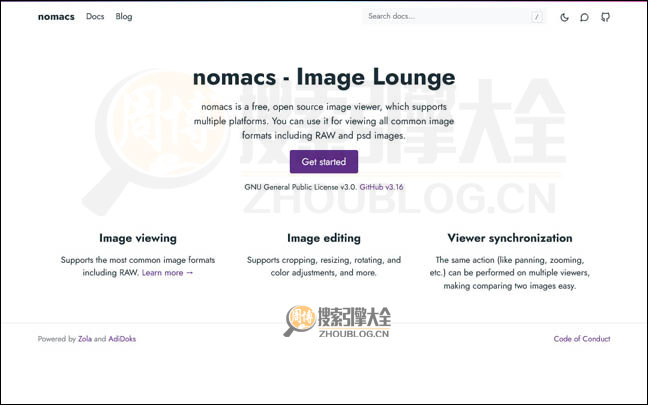This screenshot has width=648, height=405.
Task: Open the GitHub repository icon
Action: 605,17
